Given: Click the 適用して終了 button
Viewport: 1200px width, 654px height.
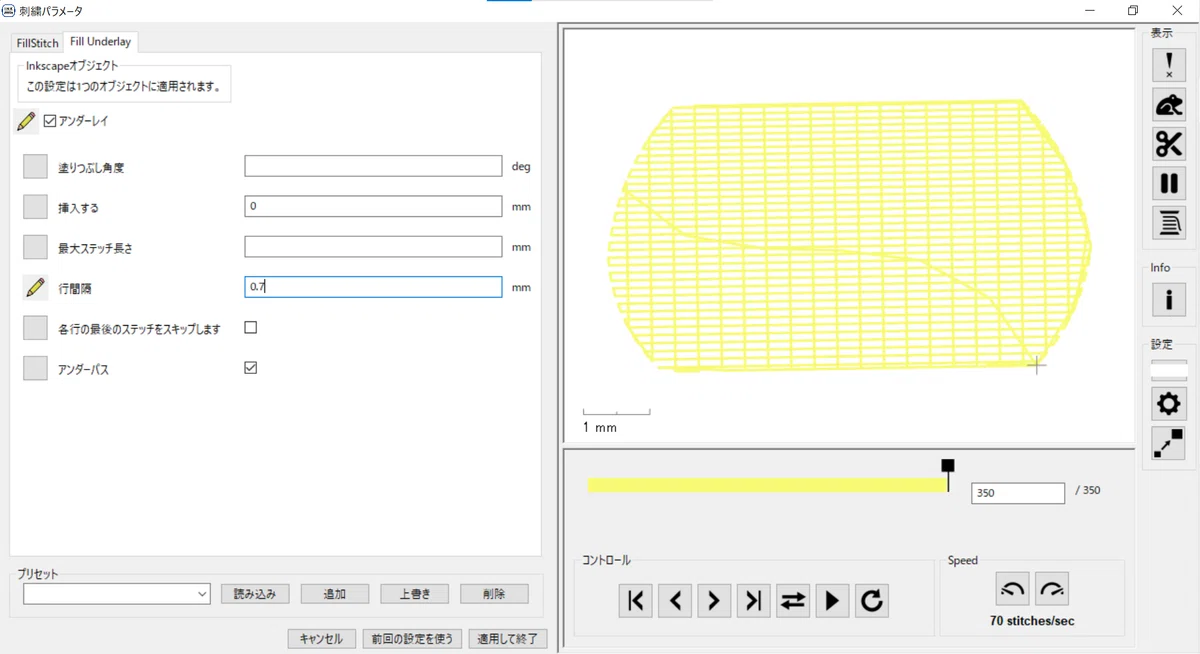Looking at the screenshot, I should [x=508, y=639].
